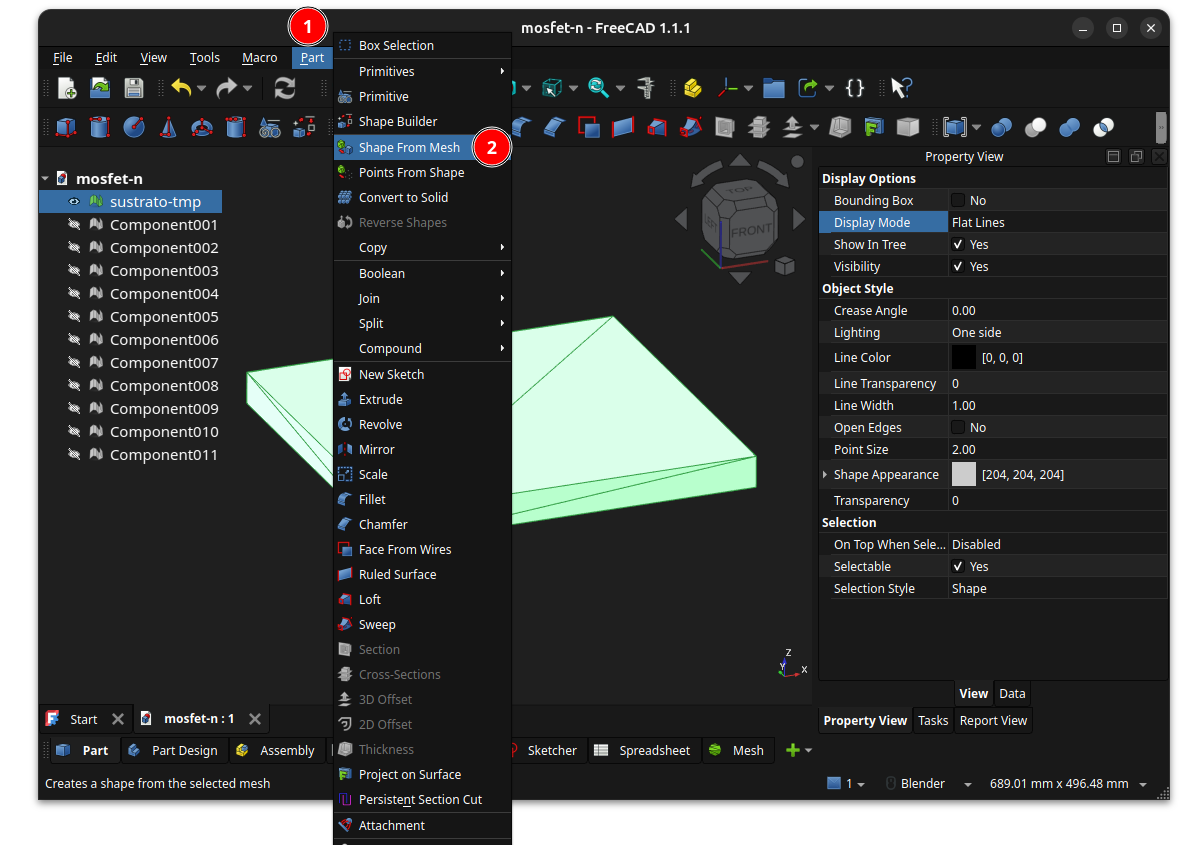Click the Display Mode Flat Lines value

[x=1057, y=223]
